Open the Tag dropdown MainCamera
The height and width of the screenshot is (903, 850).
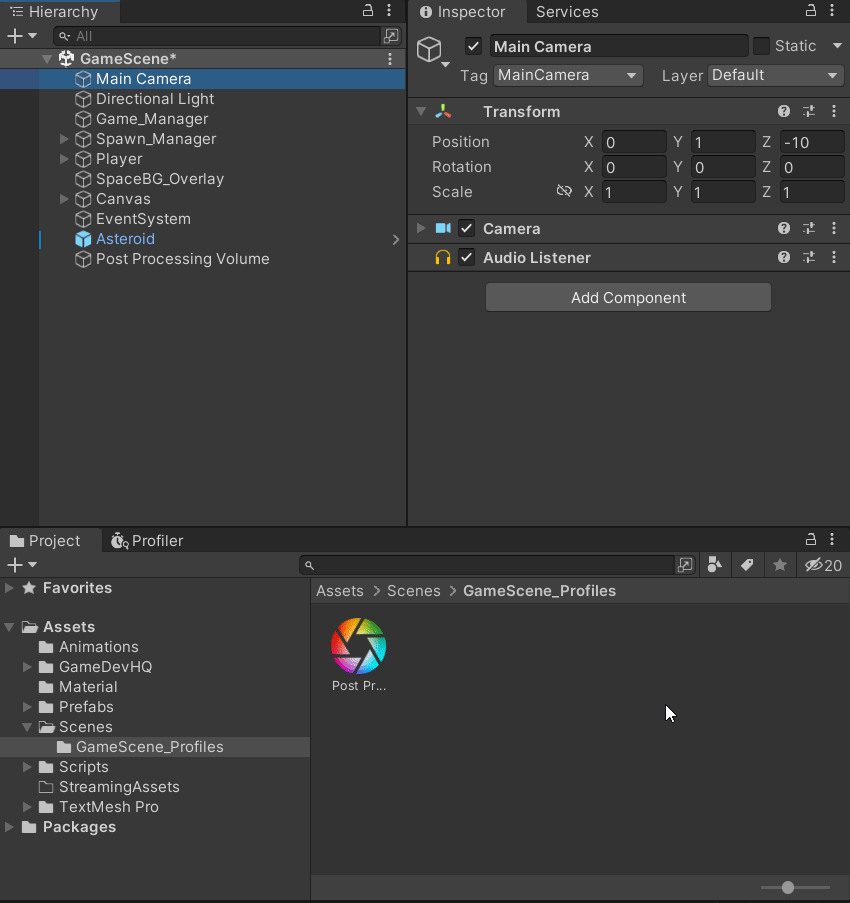coord(568,75)
